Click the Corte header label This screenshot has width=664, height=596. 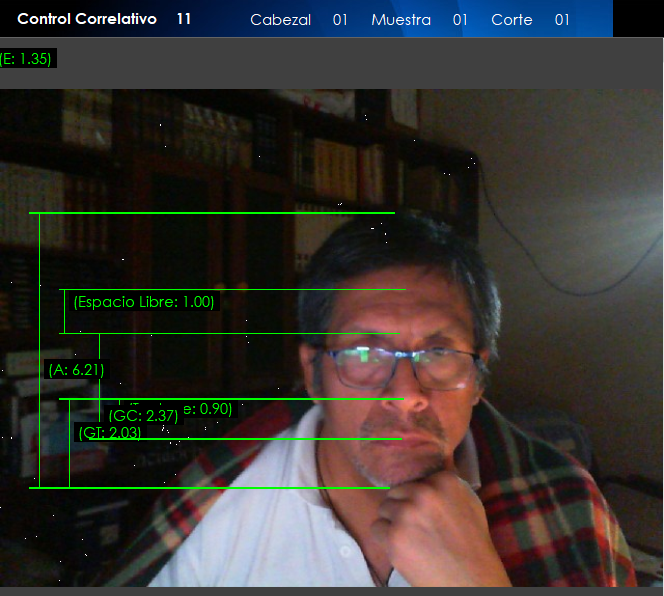(512, 20)
